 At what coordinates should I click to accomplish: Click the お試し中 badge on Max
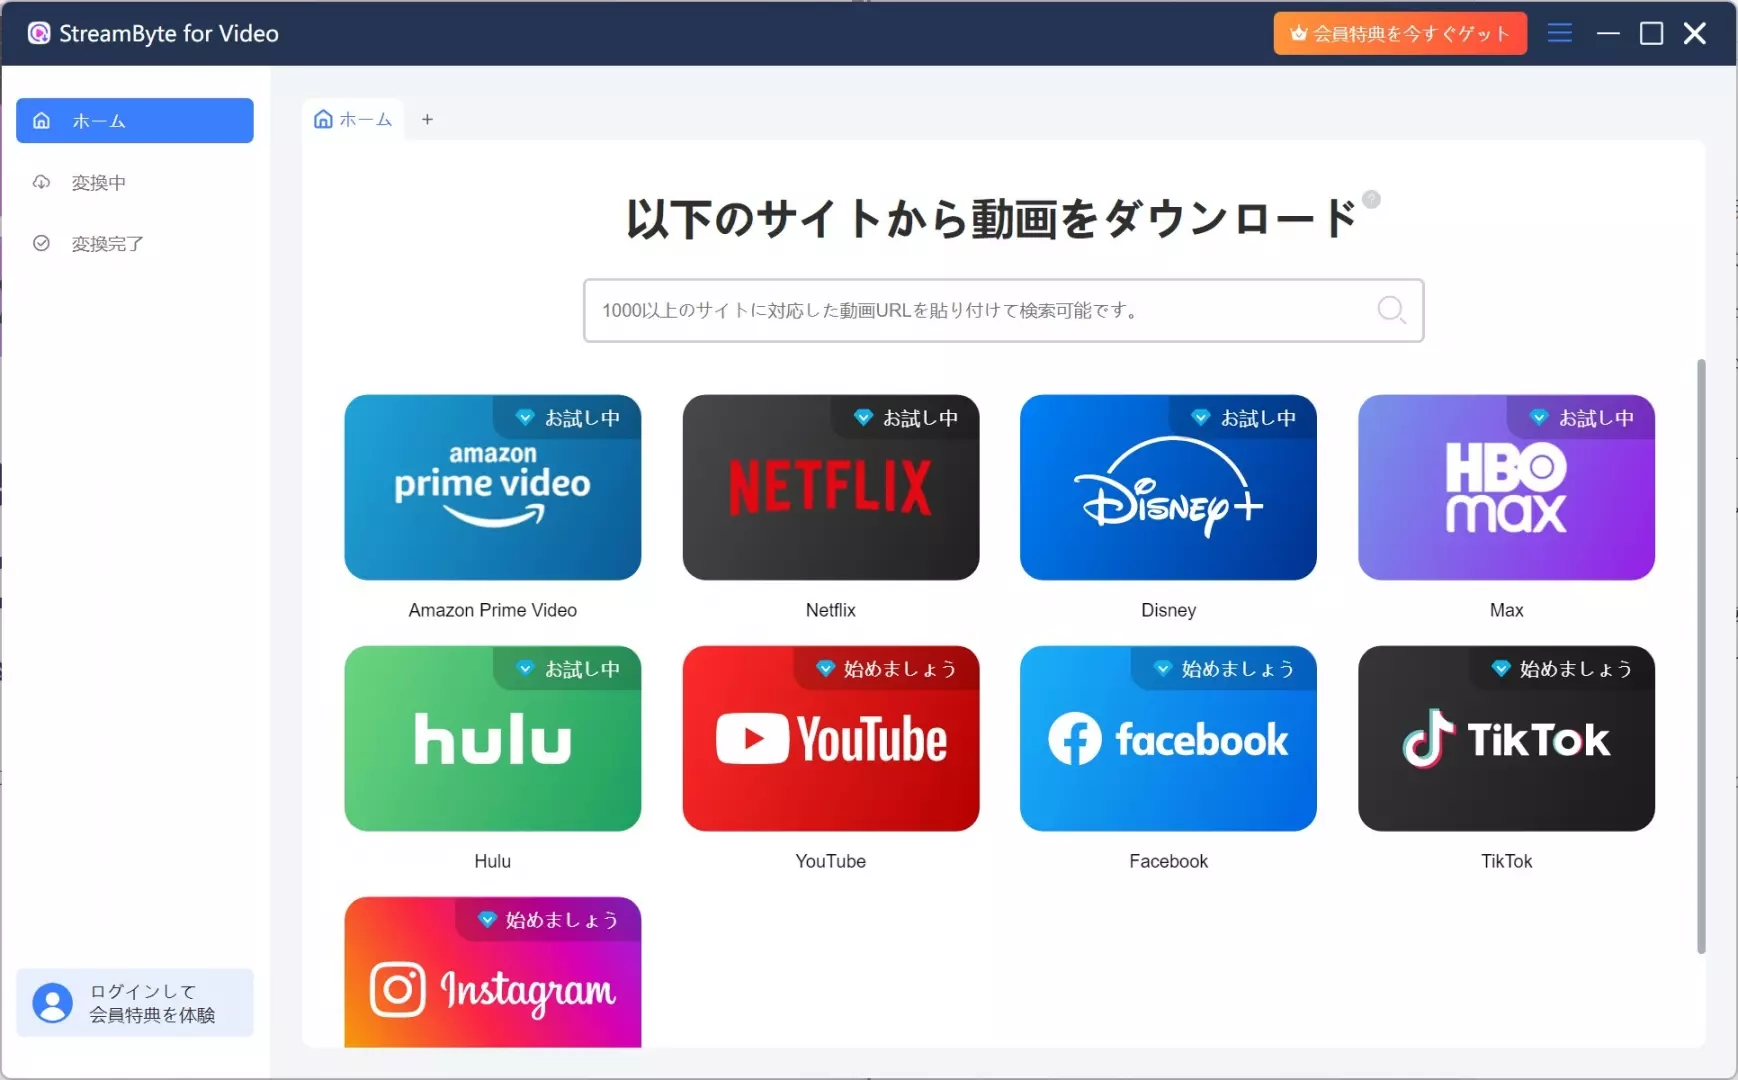[x=1582, y=417]
